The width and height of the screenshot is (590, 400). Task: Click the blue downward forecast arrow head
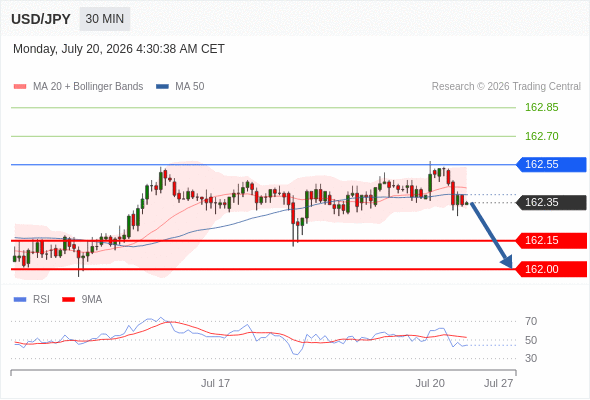pyautogui.click(x=507, y=262)
